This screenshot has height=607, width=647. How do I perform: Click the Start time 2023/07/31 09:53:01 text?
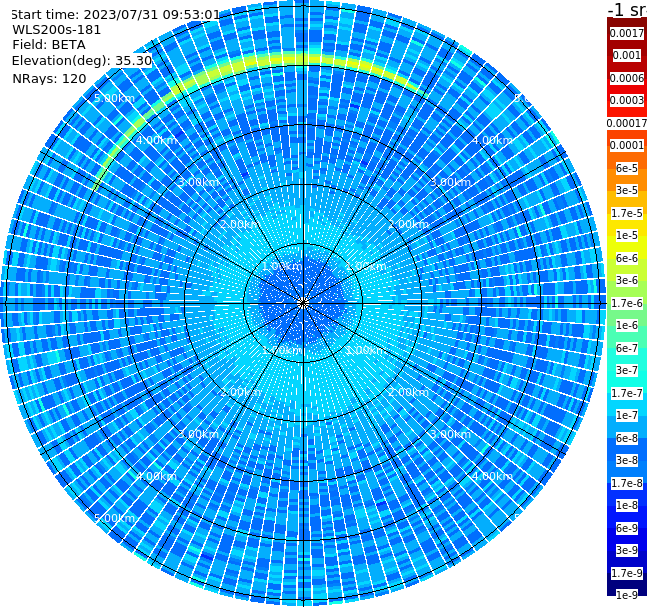pos(116,14)
